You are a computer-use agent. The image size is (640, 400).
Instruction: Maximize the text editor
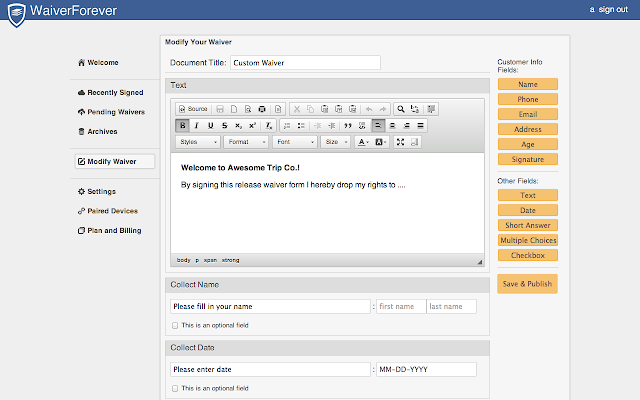pos(401,142)
